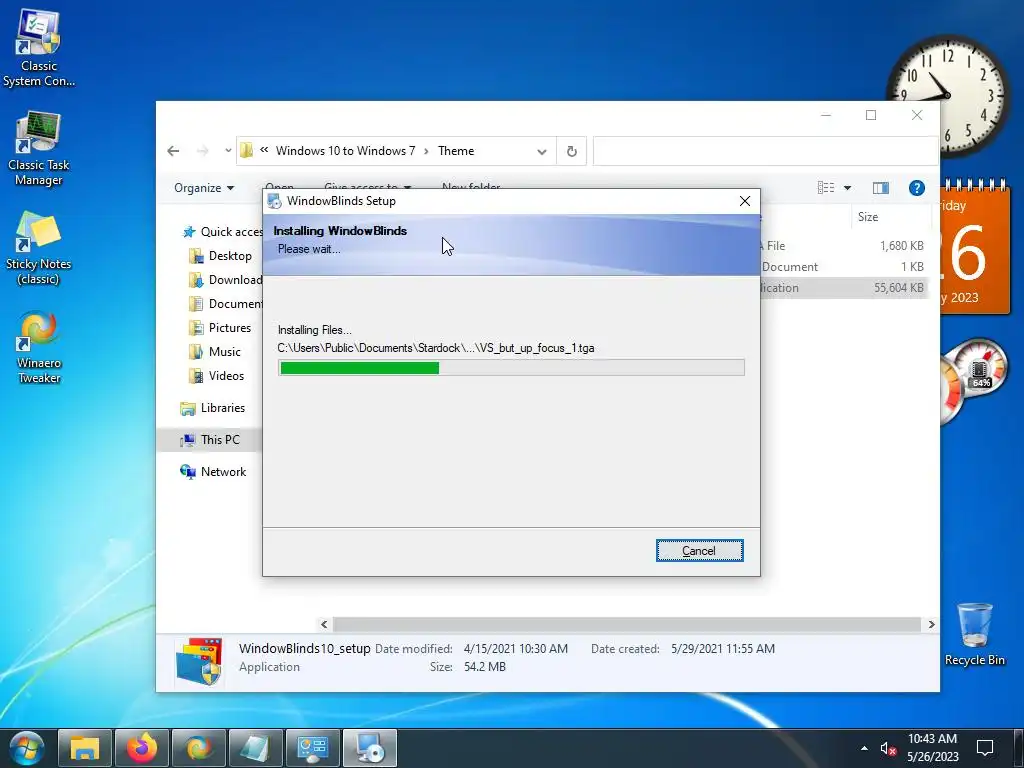Open File Explorer from the taskbar

pos(84,748)
